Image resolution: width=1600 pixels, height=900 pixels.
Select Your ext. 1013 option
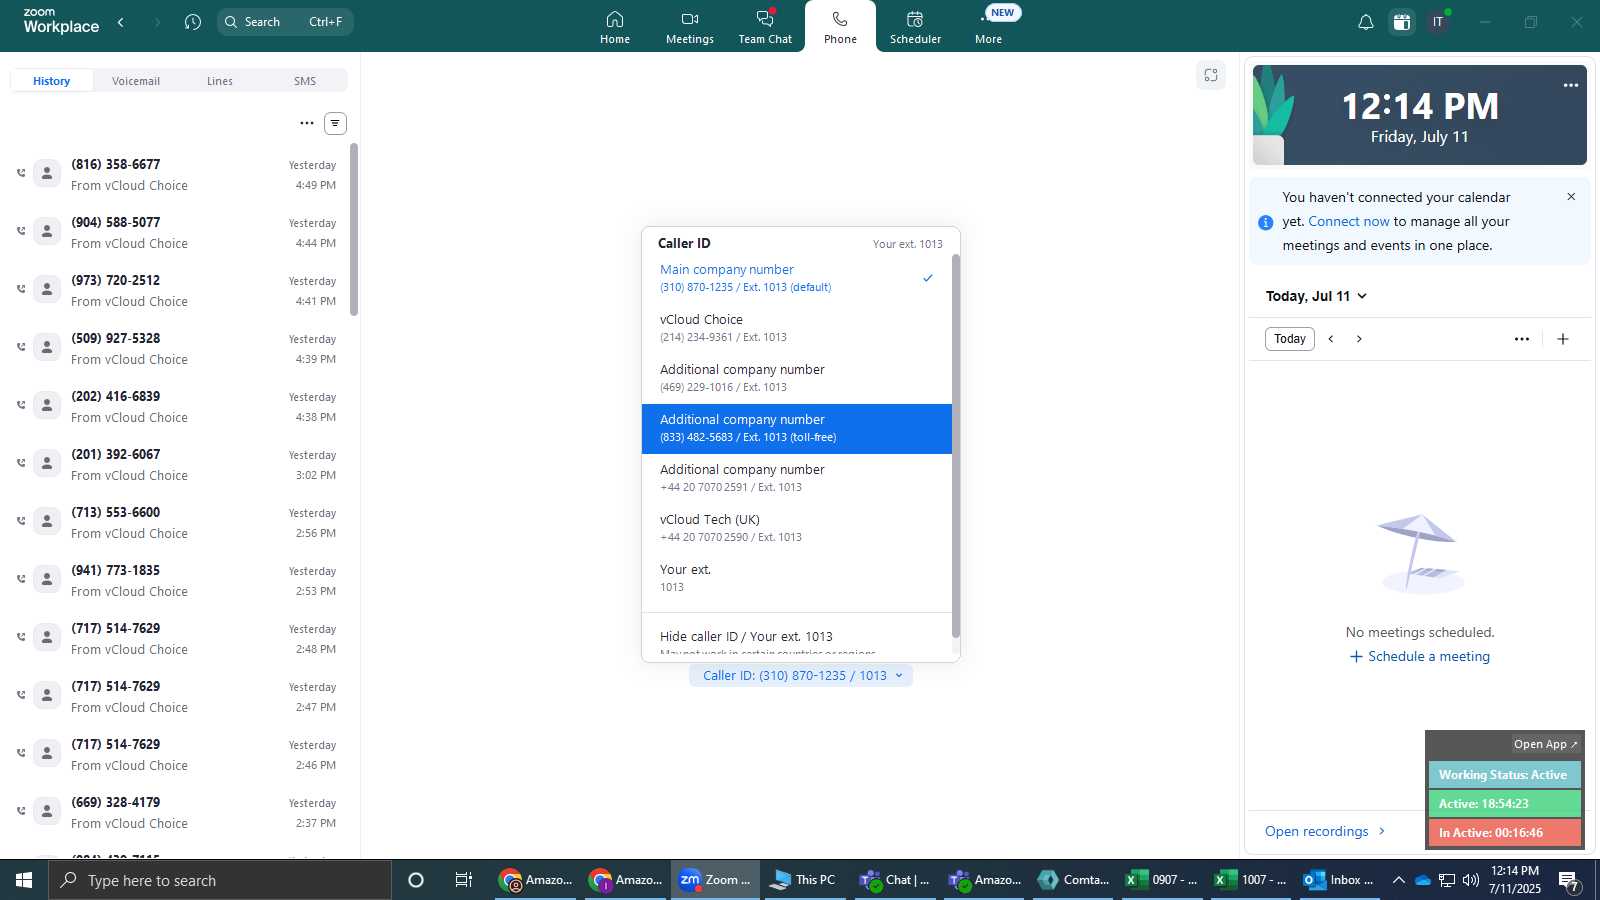(796, 578)
